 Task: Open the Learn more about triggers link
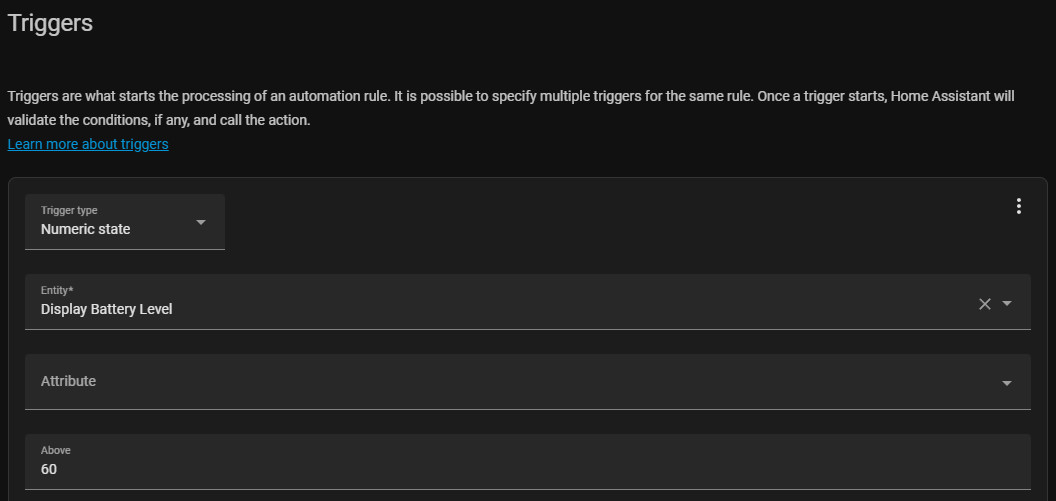(x=88, y=144)
